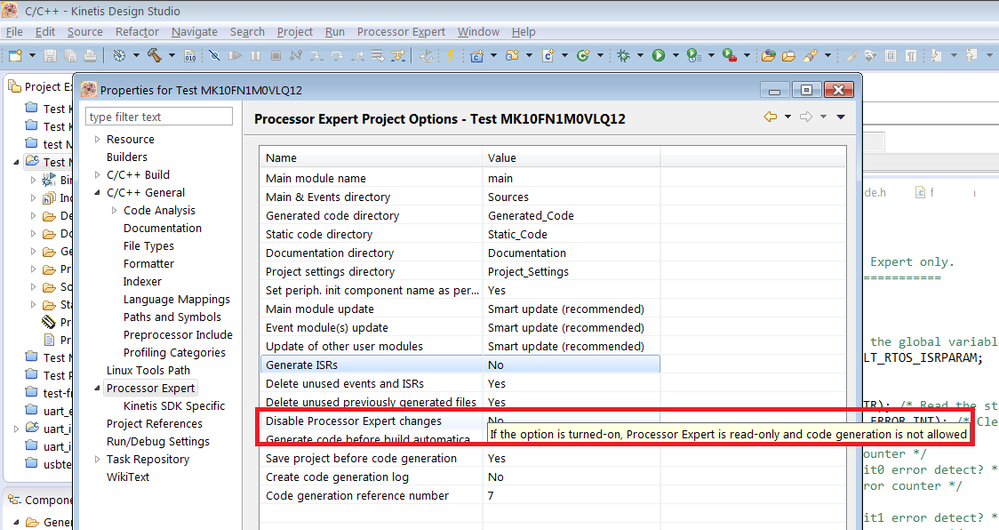Click Skip All Breakpoints toolbar icon
The width and height of the screenshot is (999, 530).
point(215,56)
